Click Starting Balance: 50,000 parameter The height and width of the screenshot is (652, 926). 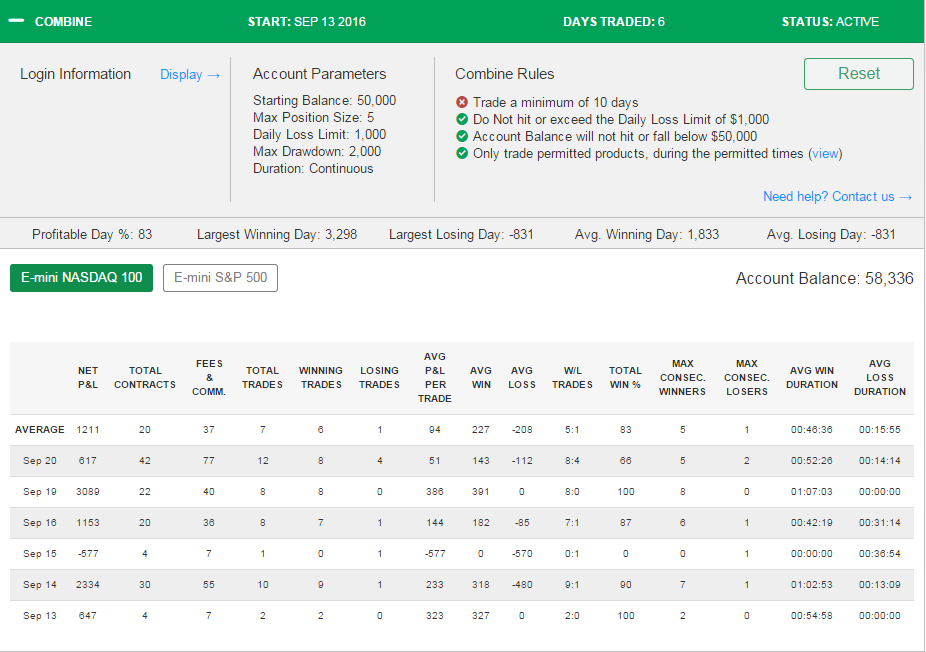[x=324, y=100]
